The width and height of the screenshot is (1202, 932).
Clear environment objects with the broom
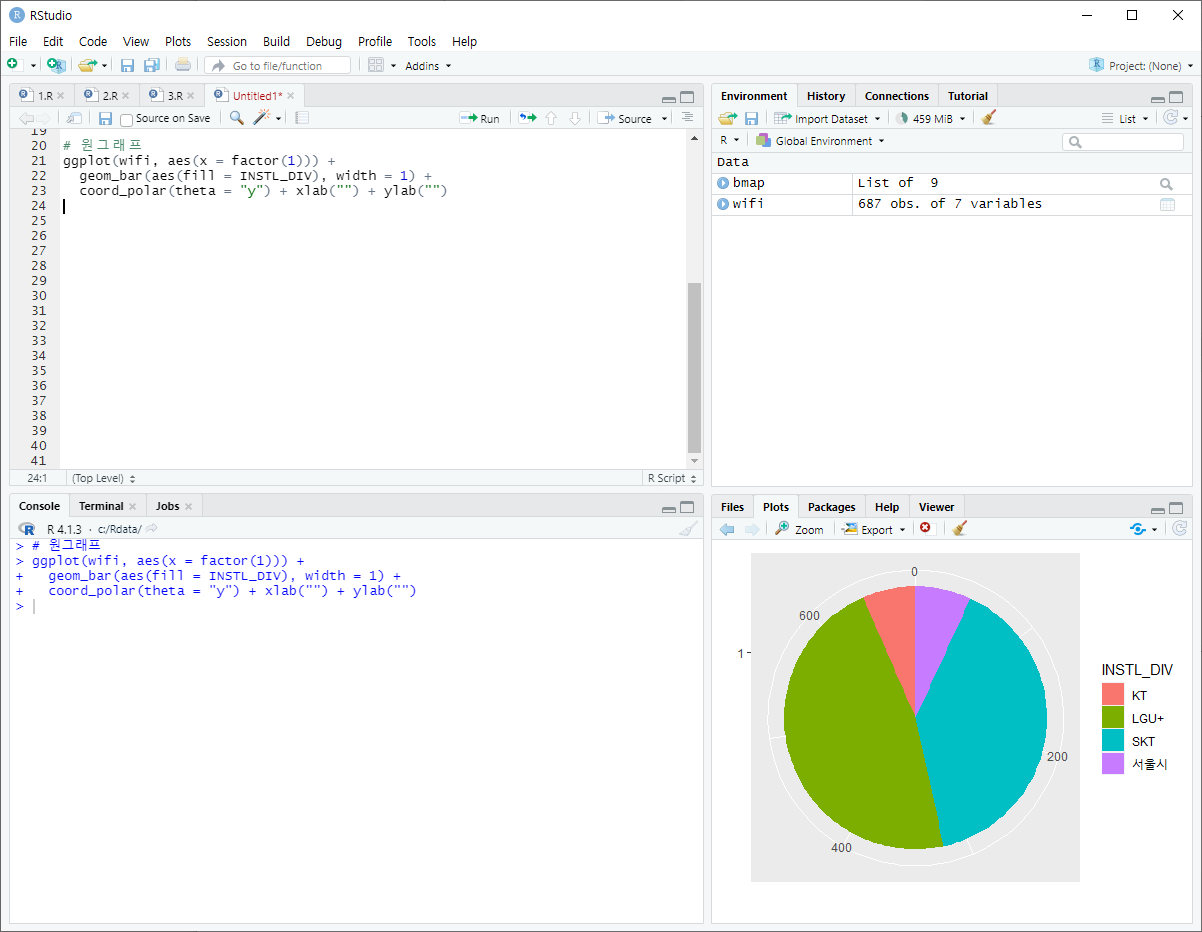tap(989, 118)
